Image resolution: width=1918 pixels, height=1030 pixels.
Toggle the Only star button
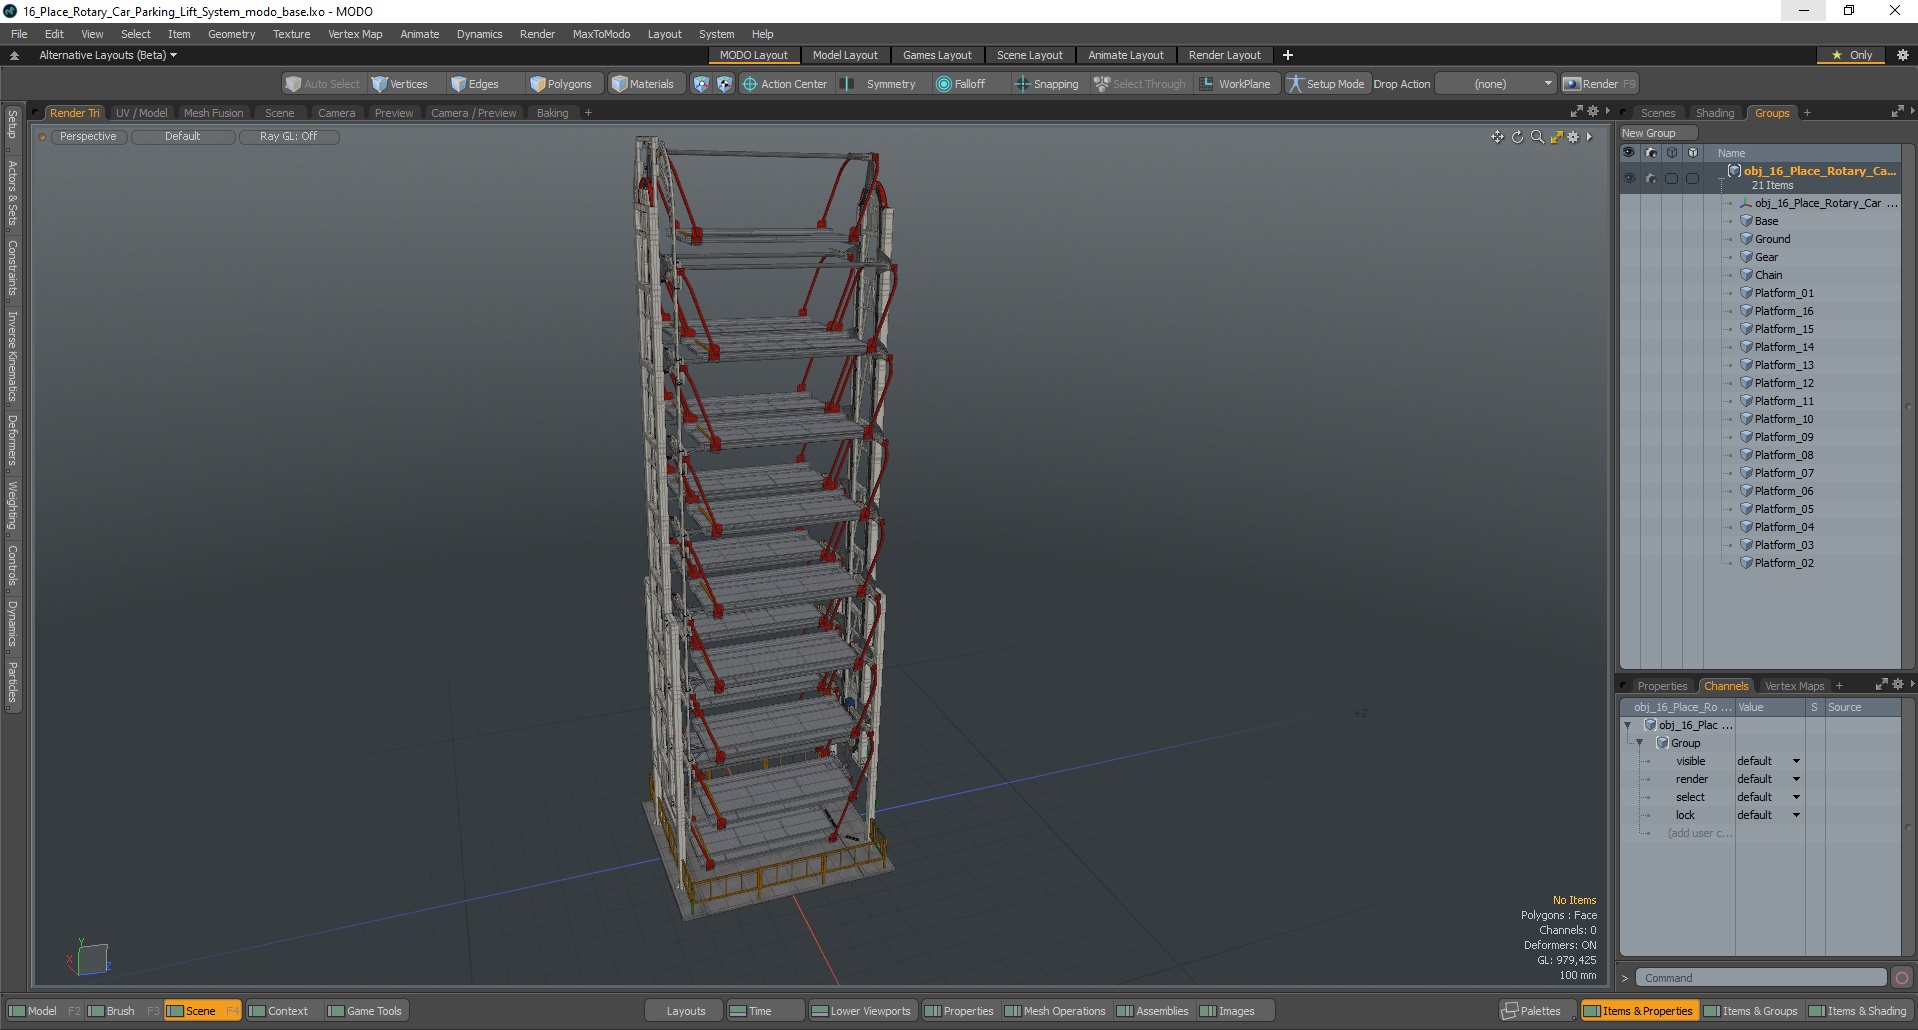pos(1852,55)
